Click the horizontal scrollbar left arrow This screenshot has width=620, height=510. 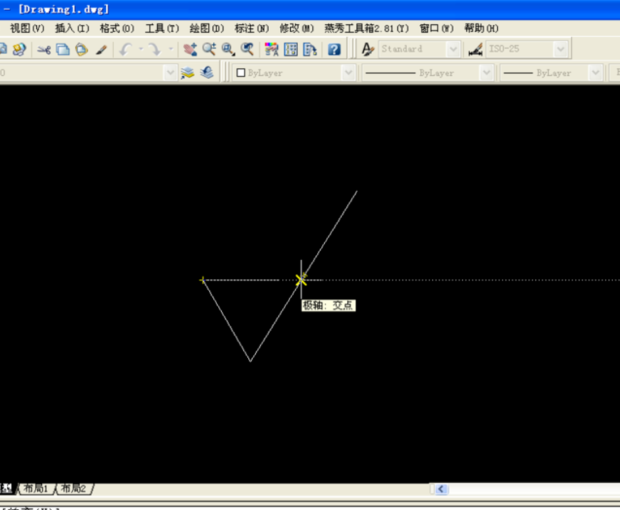pos(441,489)
